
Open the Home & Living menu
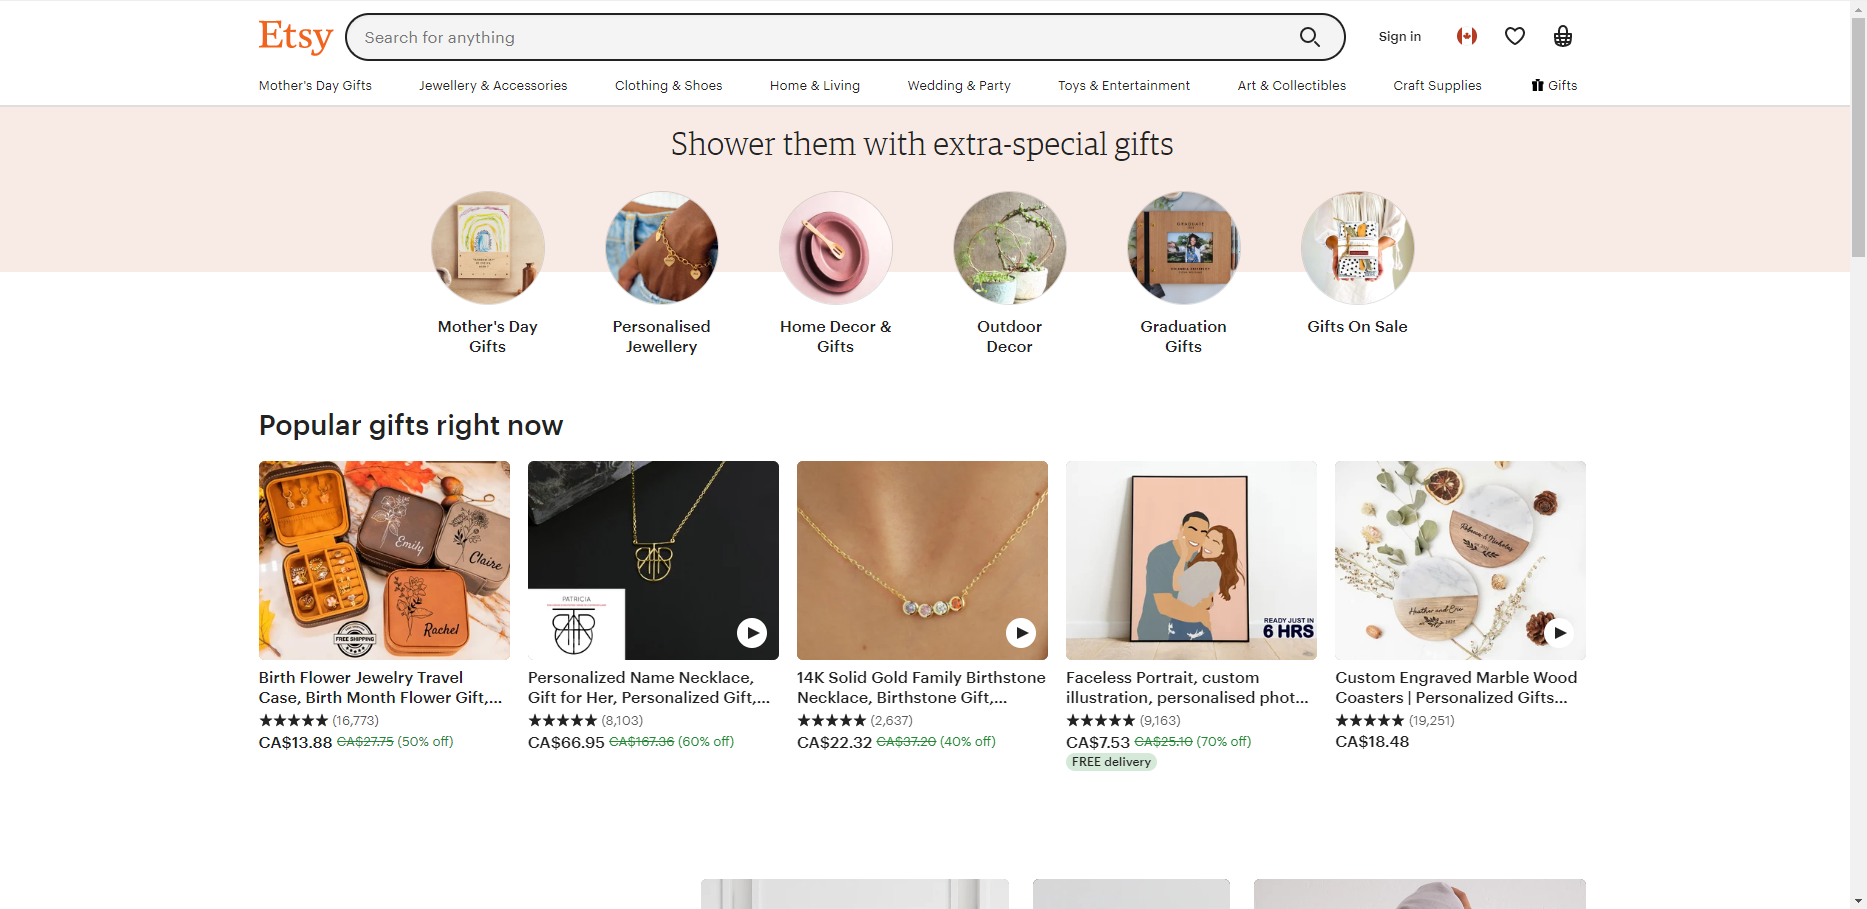coord(815,85)
